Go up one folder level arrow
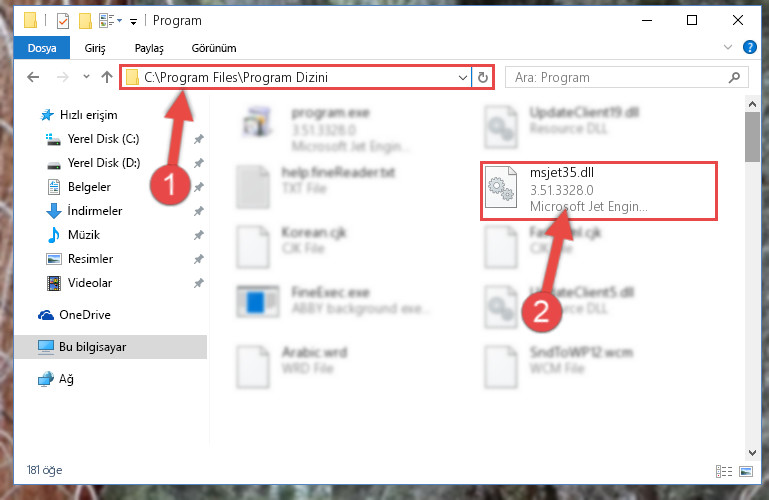This screenshot has width=769, height=500. coord(106,77)
